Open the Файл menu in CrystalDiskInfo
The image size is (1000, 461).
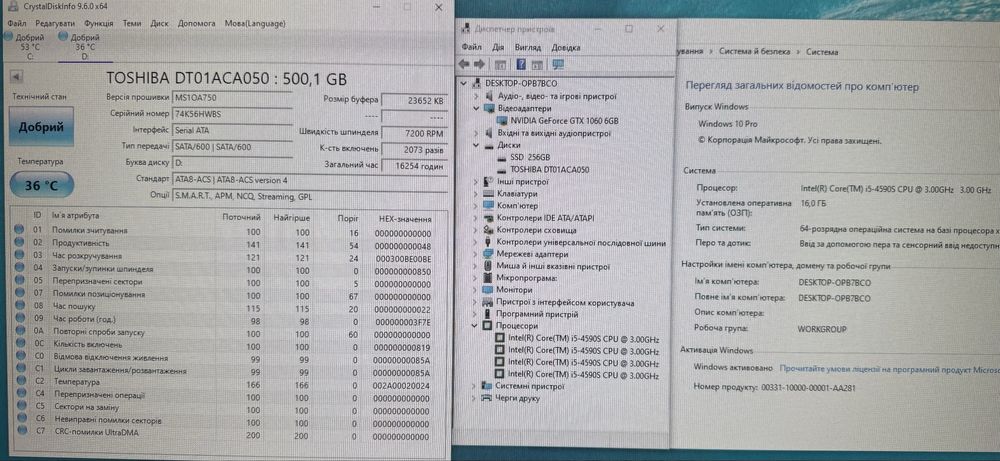click(x=18, y=24)
